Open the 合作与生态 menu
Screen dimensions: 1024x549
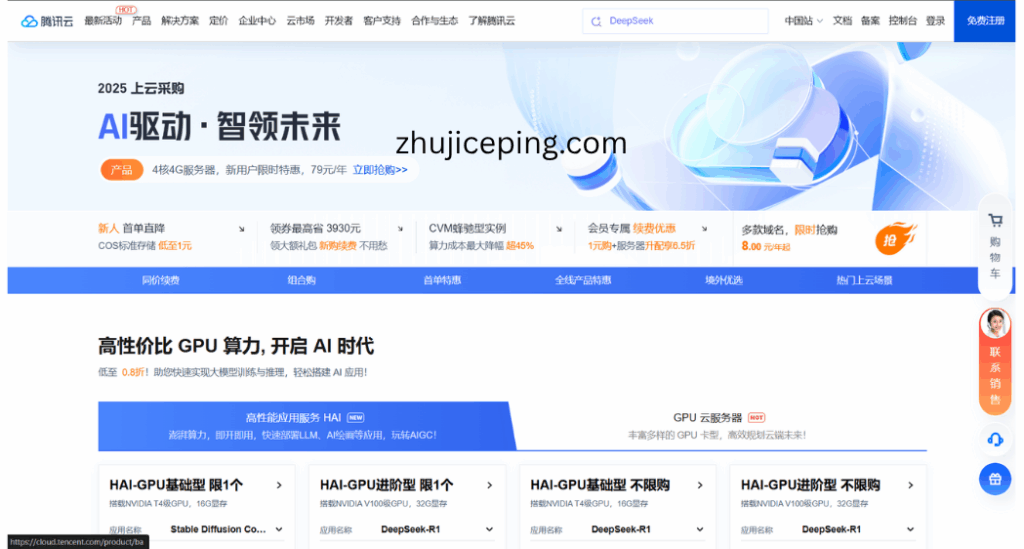tap(434, 21)
